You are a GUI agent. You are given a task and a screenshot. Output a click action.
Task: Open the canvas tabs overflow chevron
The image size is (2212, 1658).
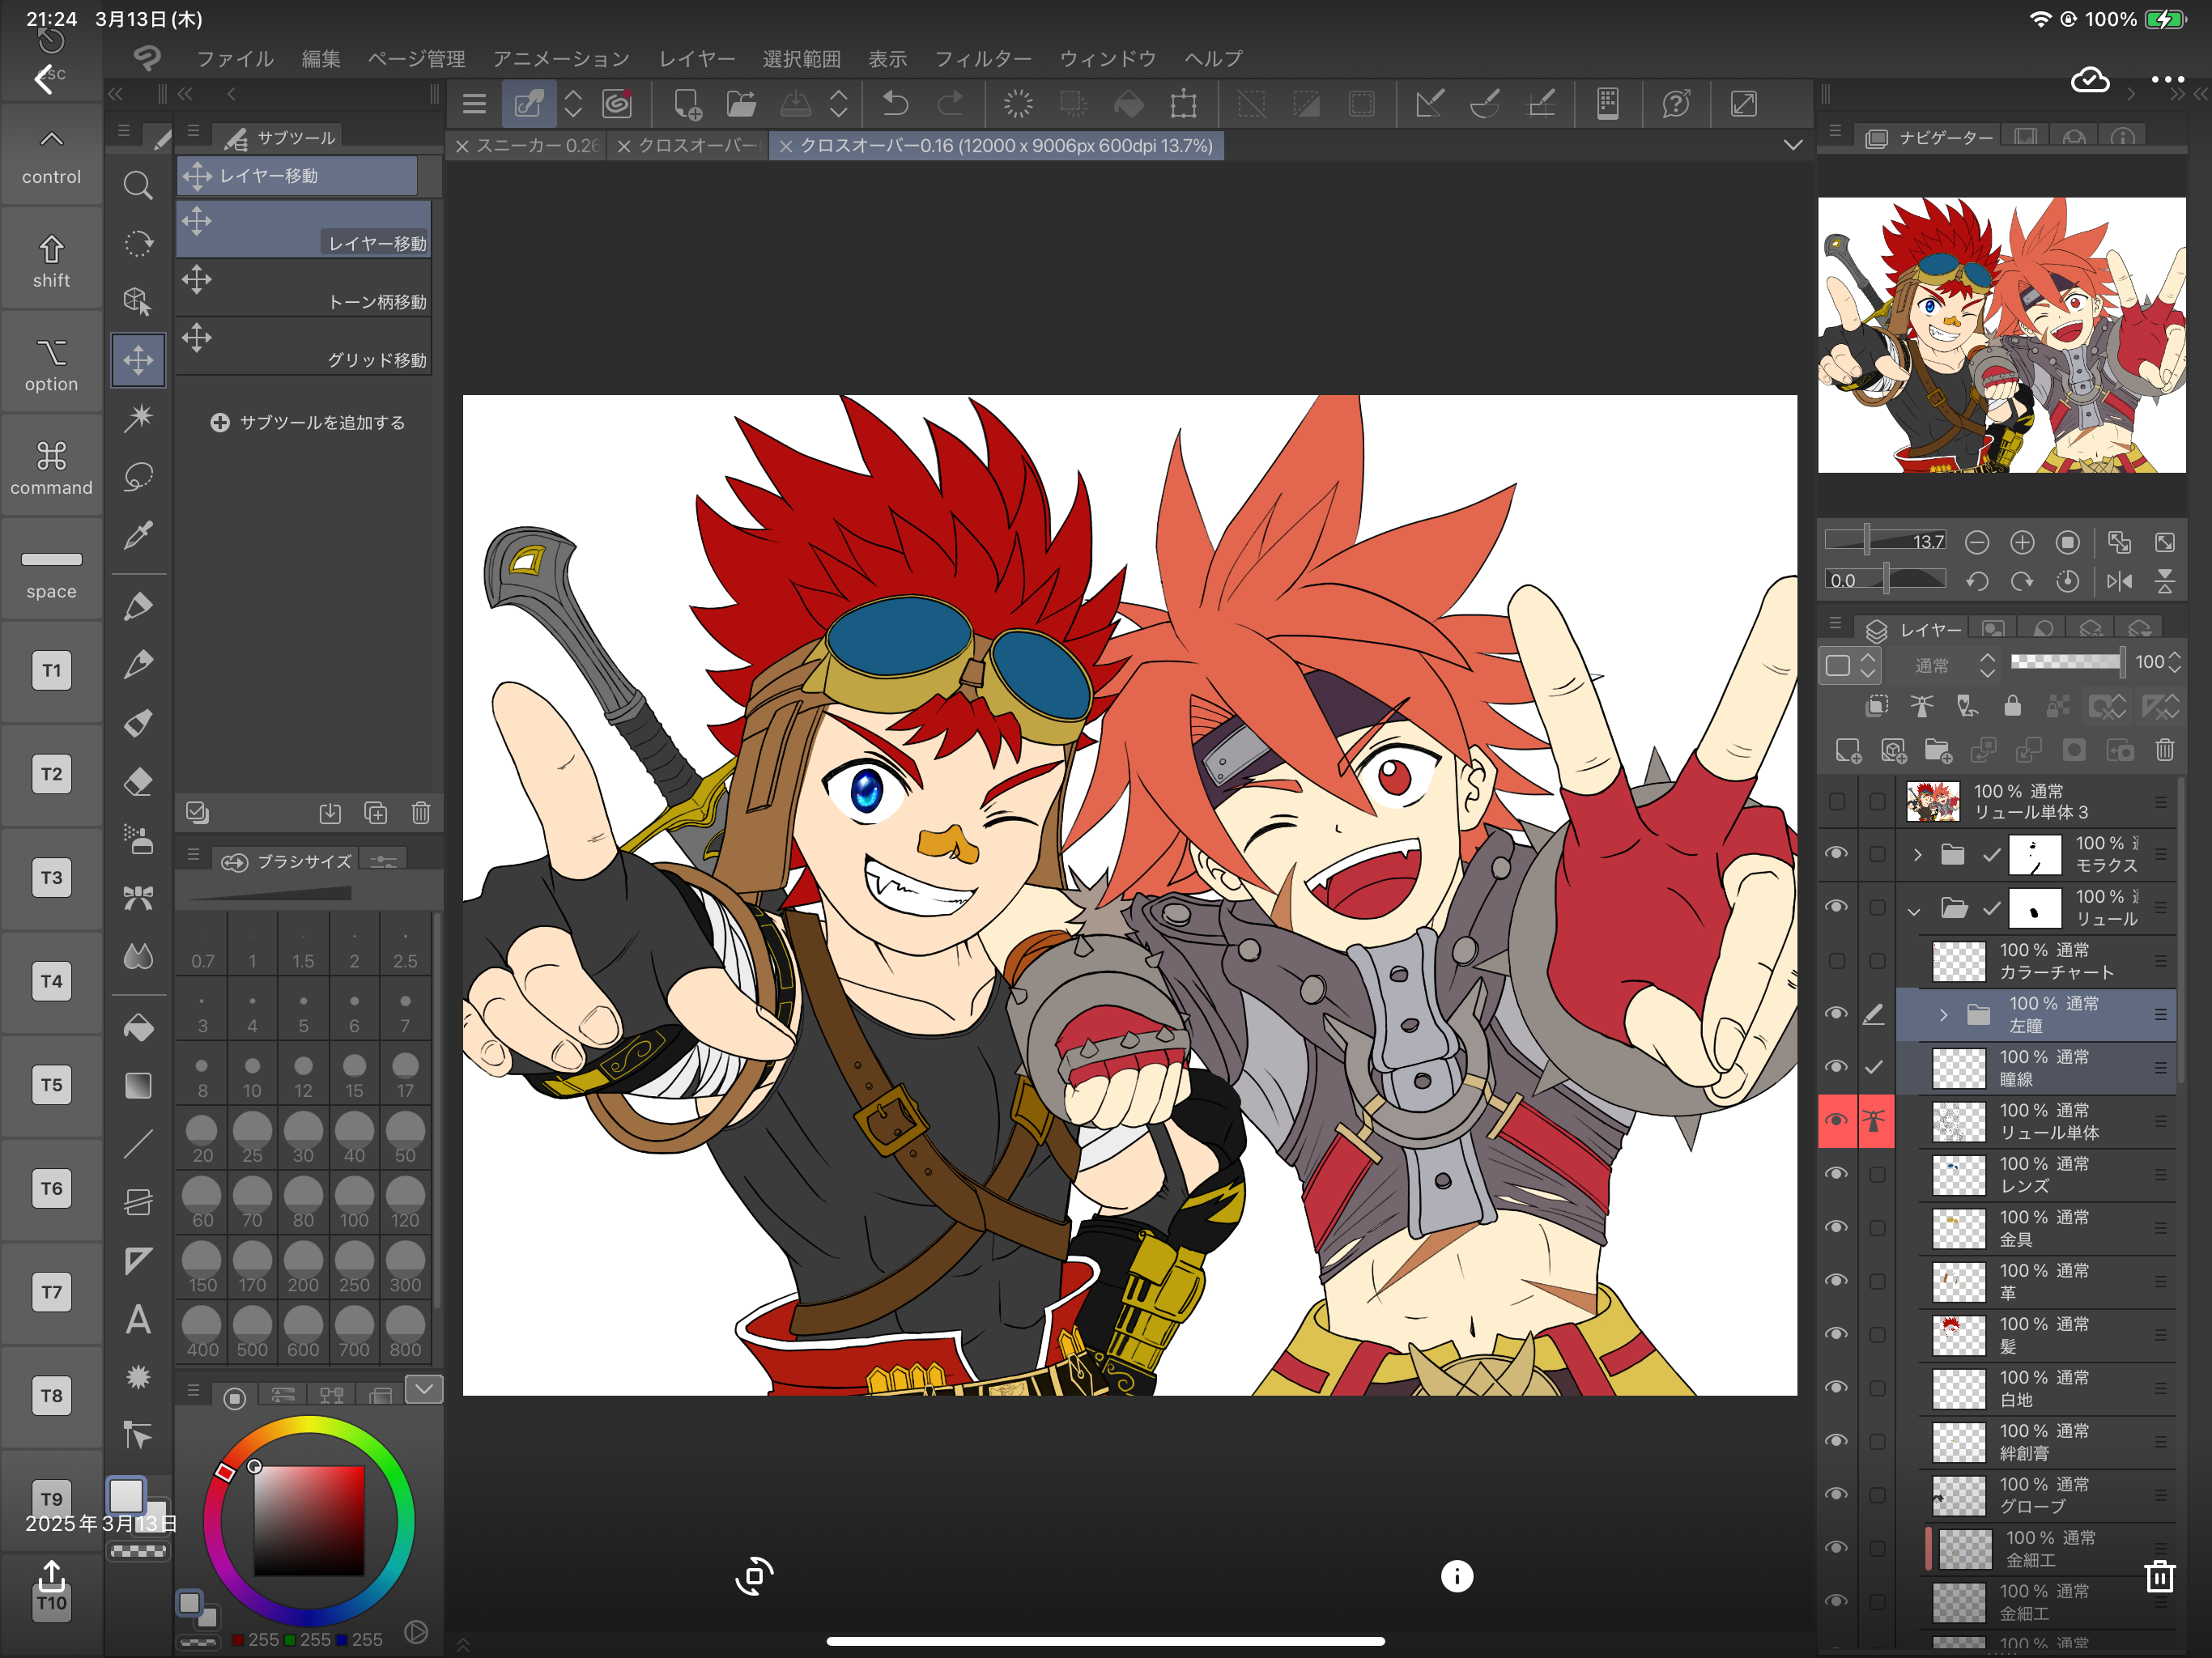1793,145
